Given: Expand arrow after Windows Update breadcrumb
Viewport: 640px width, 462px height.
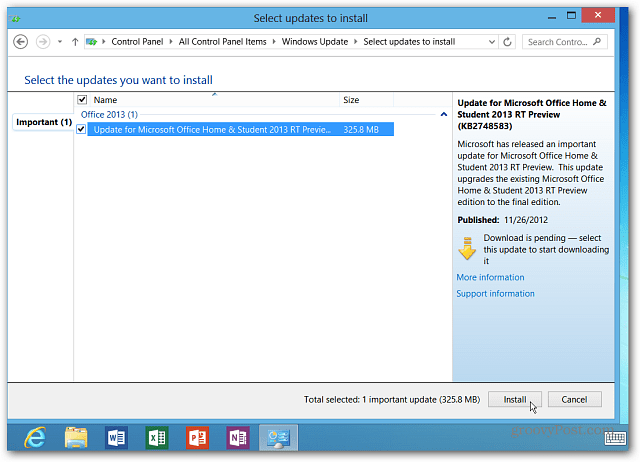Looking at the screenshot, I should tap(356, 42).
